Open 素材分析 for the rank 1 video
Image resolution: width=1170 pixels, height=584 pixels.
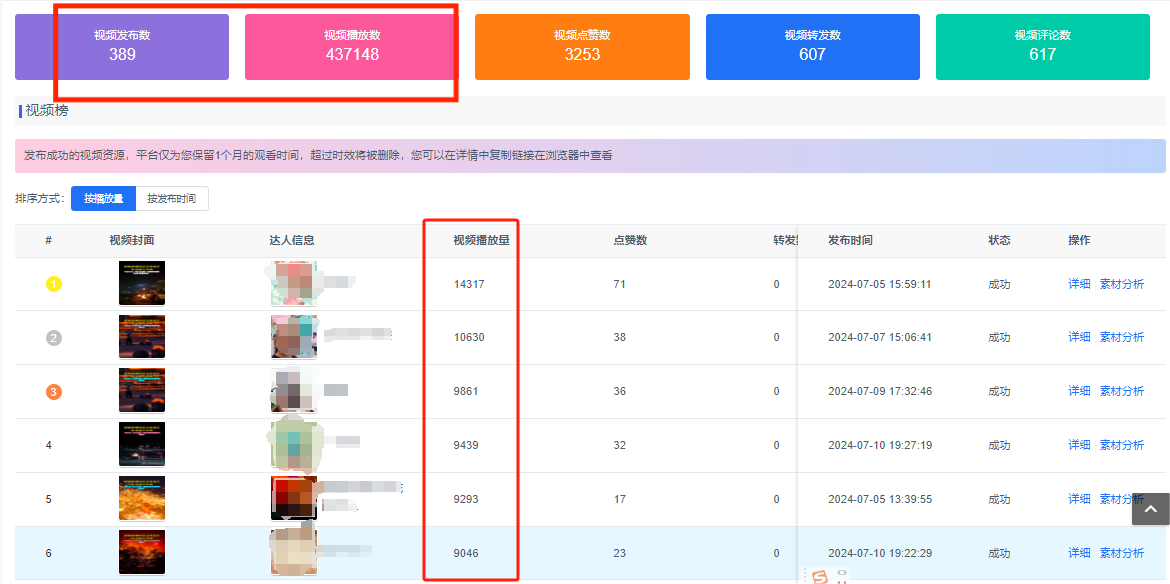(x=1122, y=284)
